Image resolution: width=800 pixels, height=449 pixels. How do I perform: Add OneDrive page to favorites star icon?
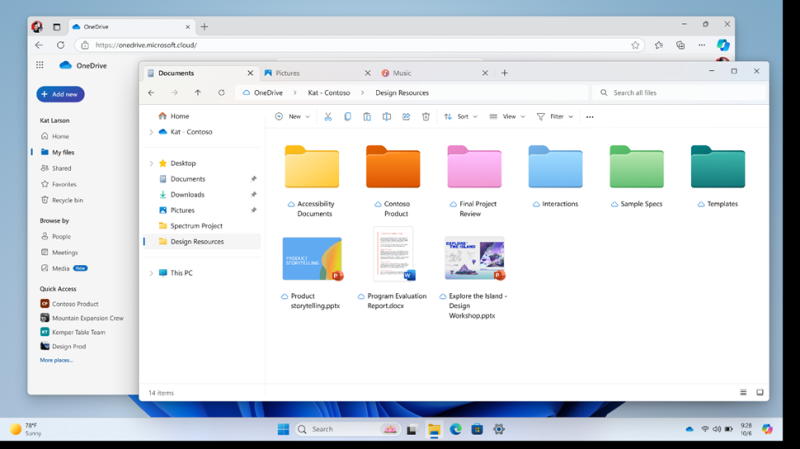pos(635,45)
